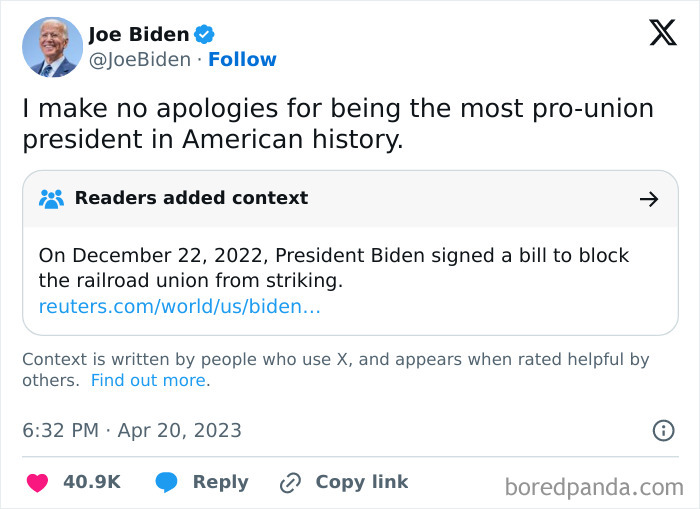This screenshot has width=700, height=509.
Task: Like the post with the heart icon
Action: (37, 483)
